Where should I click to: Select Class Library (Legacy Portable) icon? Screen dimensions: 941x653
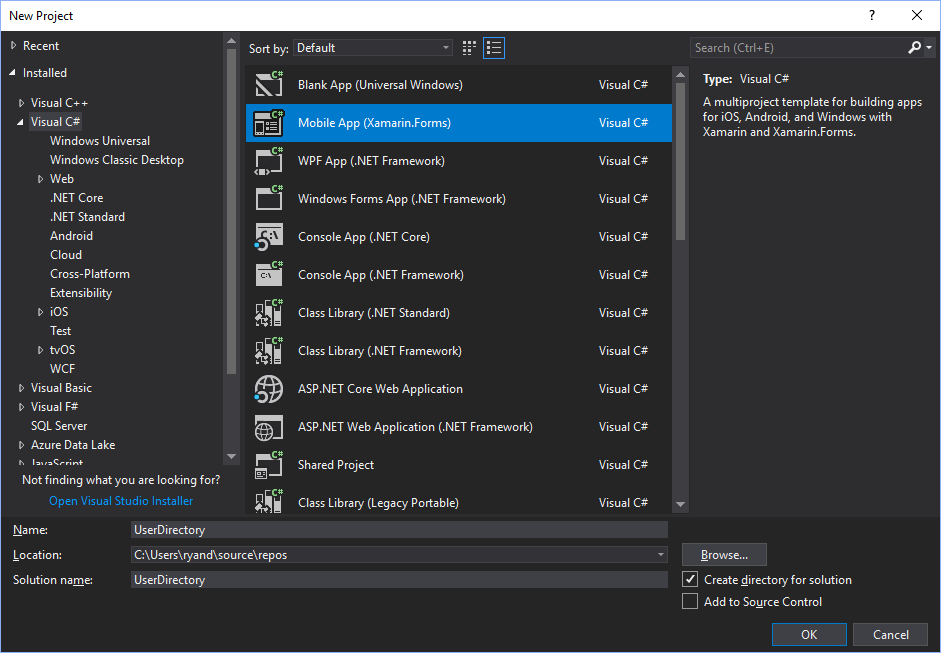269,502
